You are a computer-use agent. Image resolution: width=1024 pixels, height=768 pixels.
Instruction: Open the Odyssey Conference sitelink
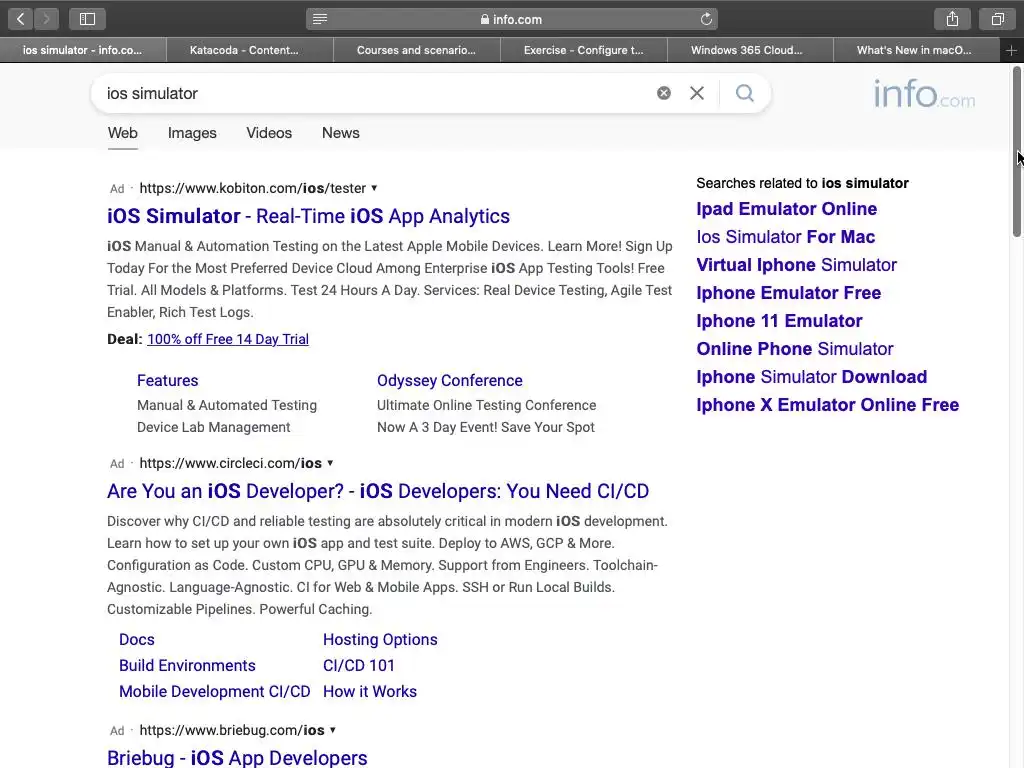pyautogui.click(x=450, y=381)
